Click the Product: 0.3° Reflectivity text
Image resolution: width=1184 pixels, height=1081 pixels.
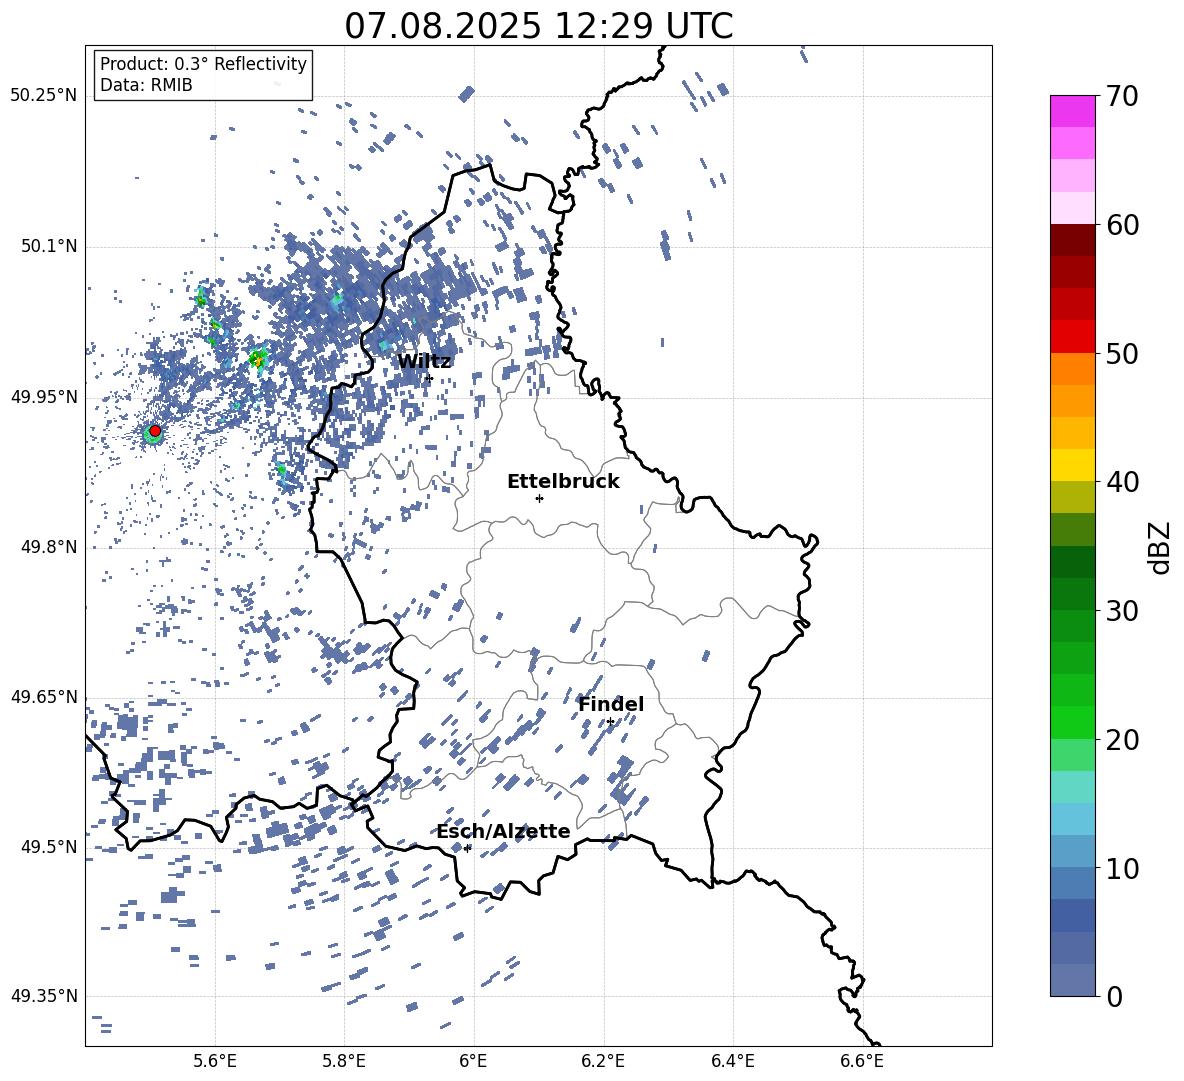[203, 64]
